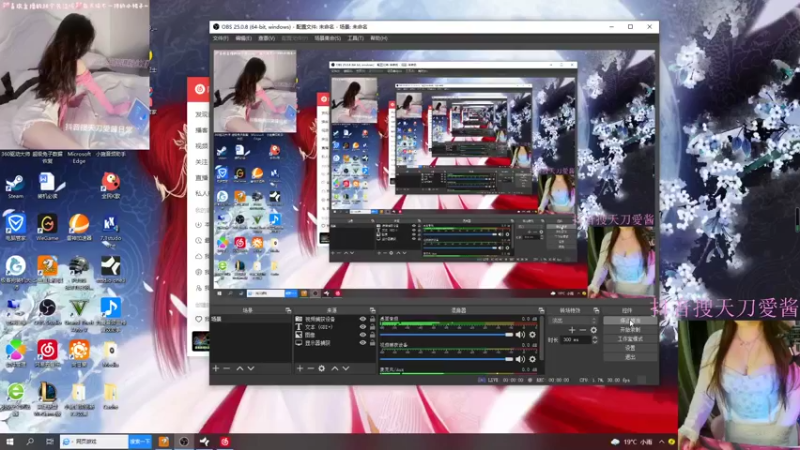Image resolution: width=800 pixels, height=450 pixels.
Task: Adjust the 视频捕获设备 mixer volume slider
Action: coord(447,359)
